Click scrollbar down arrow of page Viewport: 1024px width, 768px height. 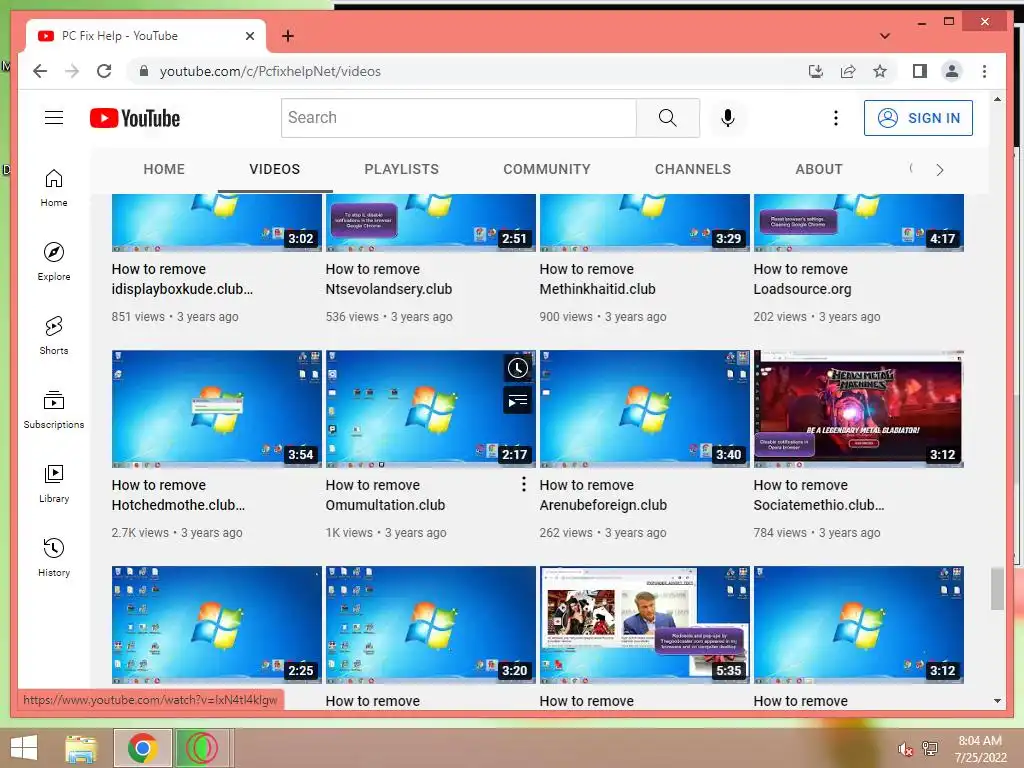997,701
